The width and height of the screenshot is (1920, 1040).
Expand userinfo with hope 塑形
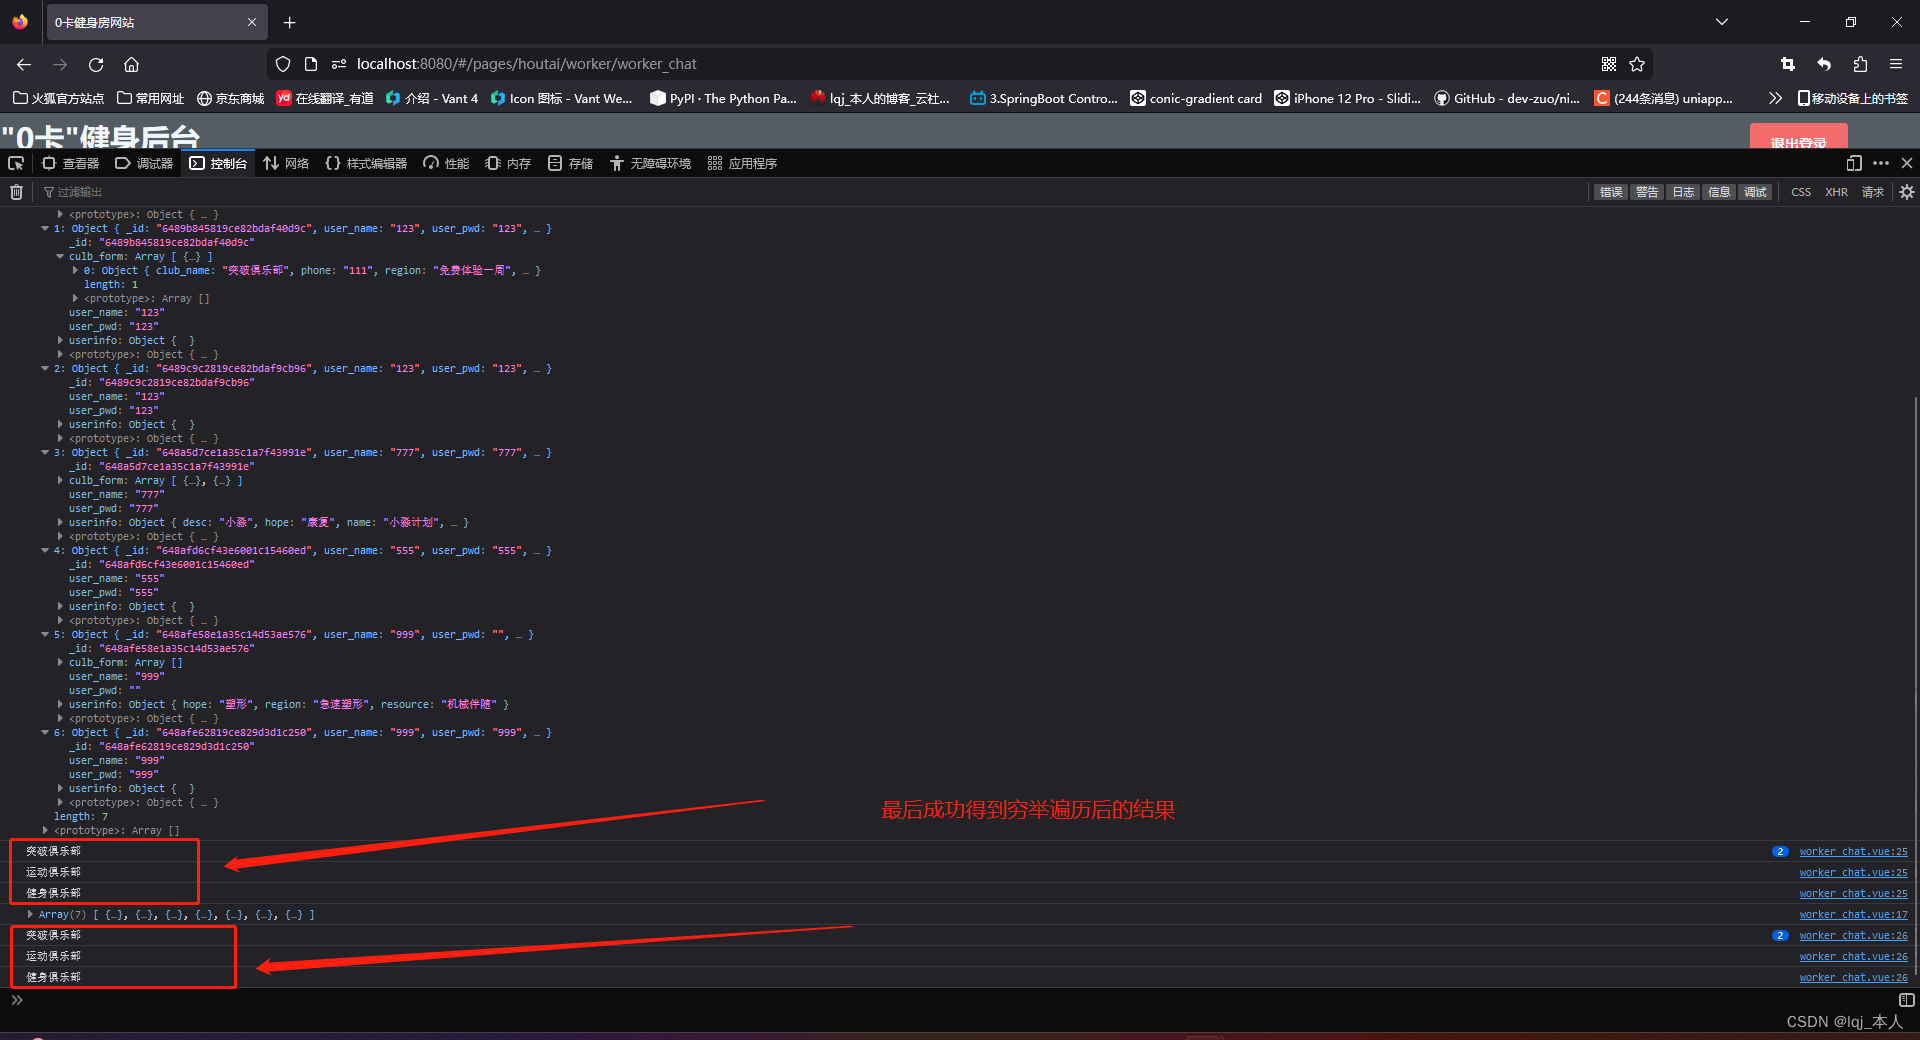point(60,705)
